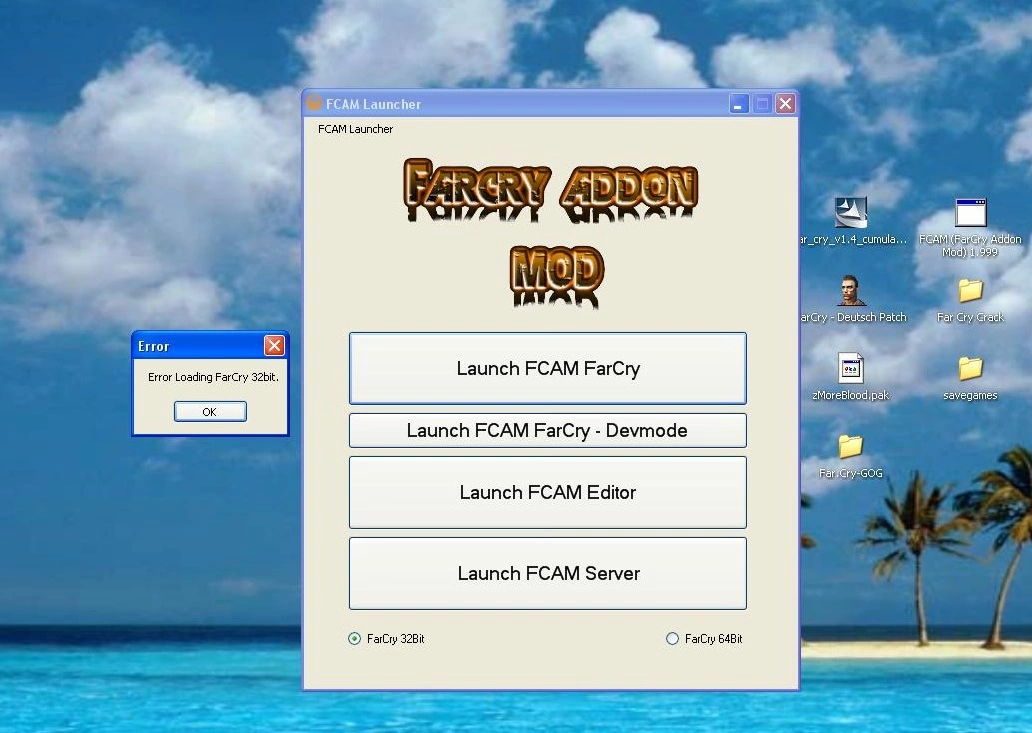Open the FCAM Launcher menu item

[355, 129]
